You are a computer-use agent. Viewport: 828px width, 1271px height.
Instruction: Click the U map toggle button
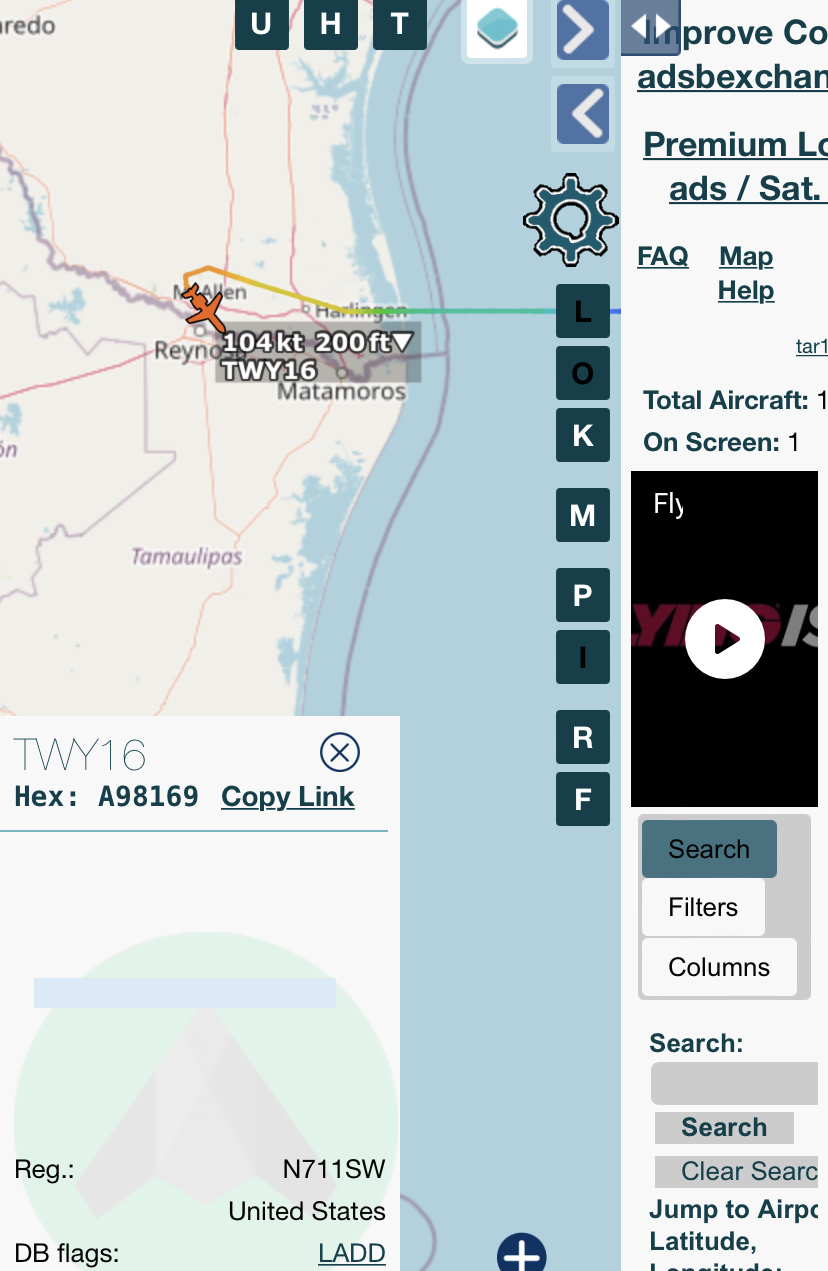[261, 24]
